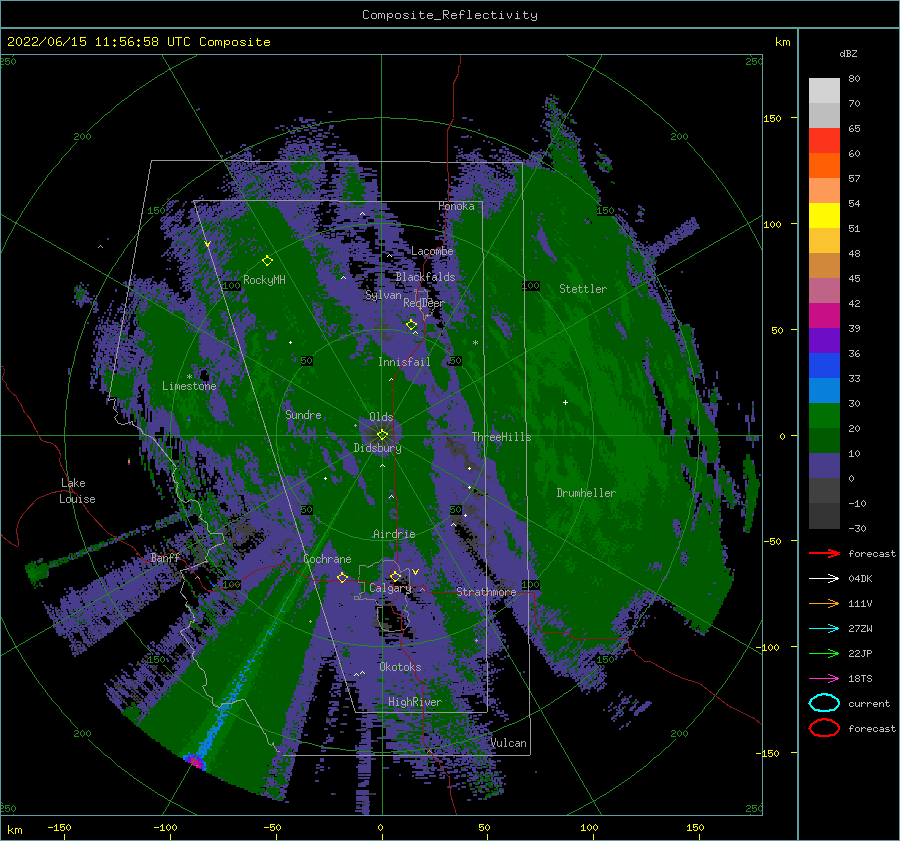Click the Sylvan label
Viewport: 900px width, 841px height.
(x=383, y=295)
